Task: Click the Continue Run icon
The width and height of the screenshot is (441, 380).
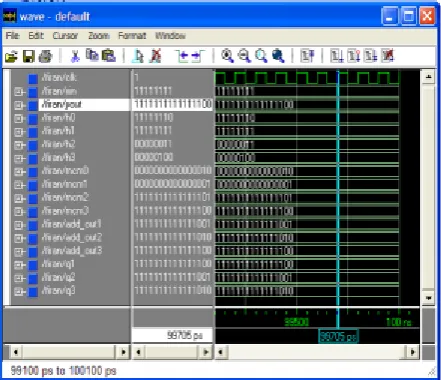Action: [354, 56]
